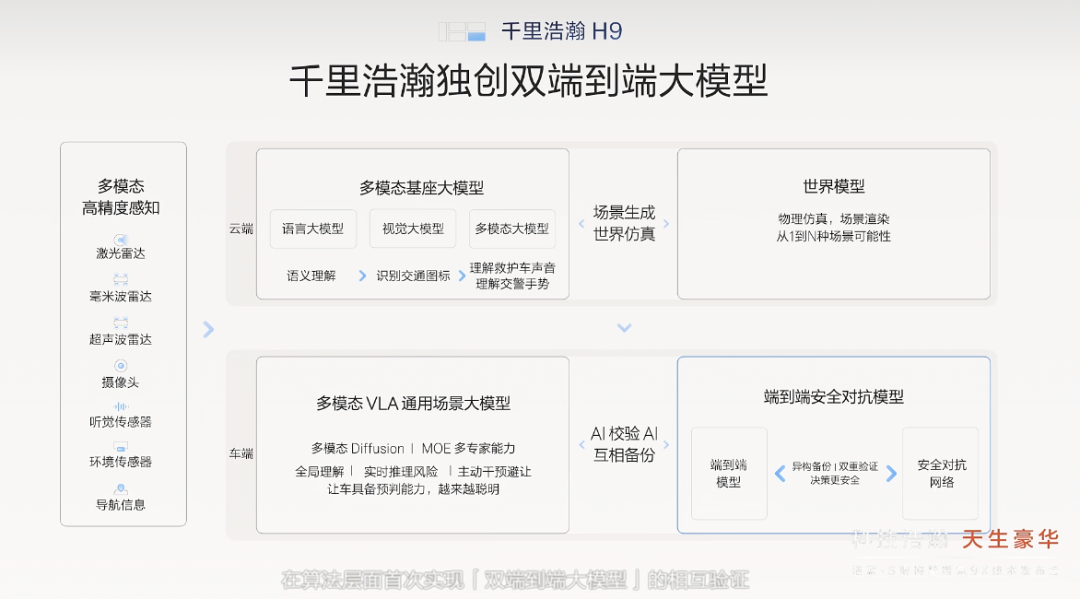Click the icon above 超声波雷达
This screenshot has height=599, width=1080.
click(x=121, y=322)
